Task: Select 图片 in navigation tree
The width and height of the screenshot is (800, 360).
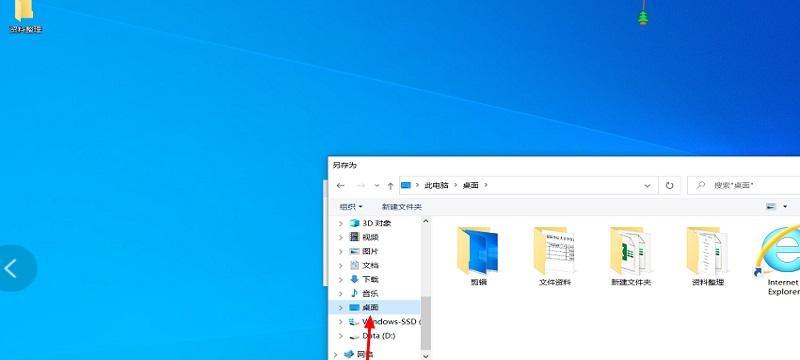Action: (370, 251)
